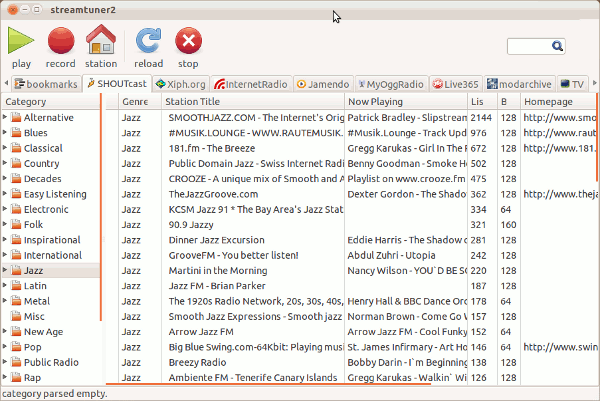Select the Public Domain Jazz station
600x401 pixels.
pyautogui.click(x=351, y=163)
